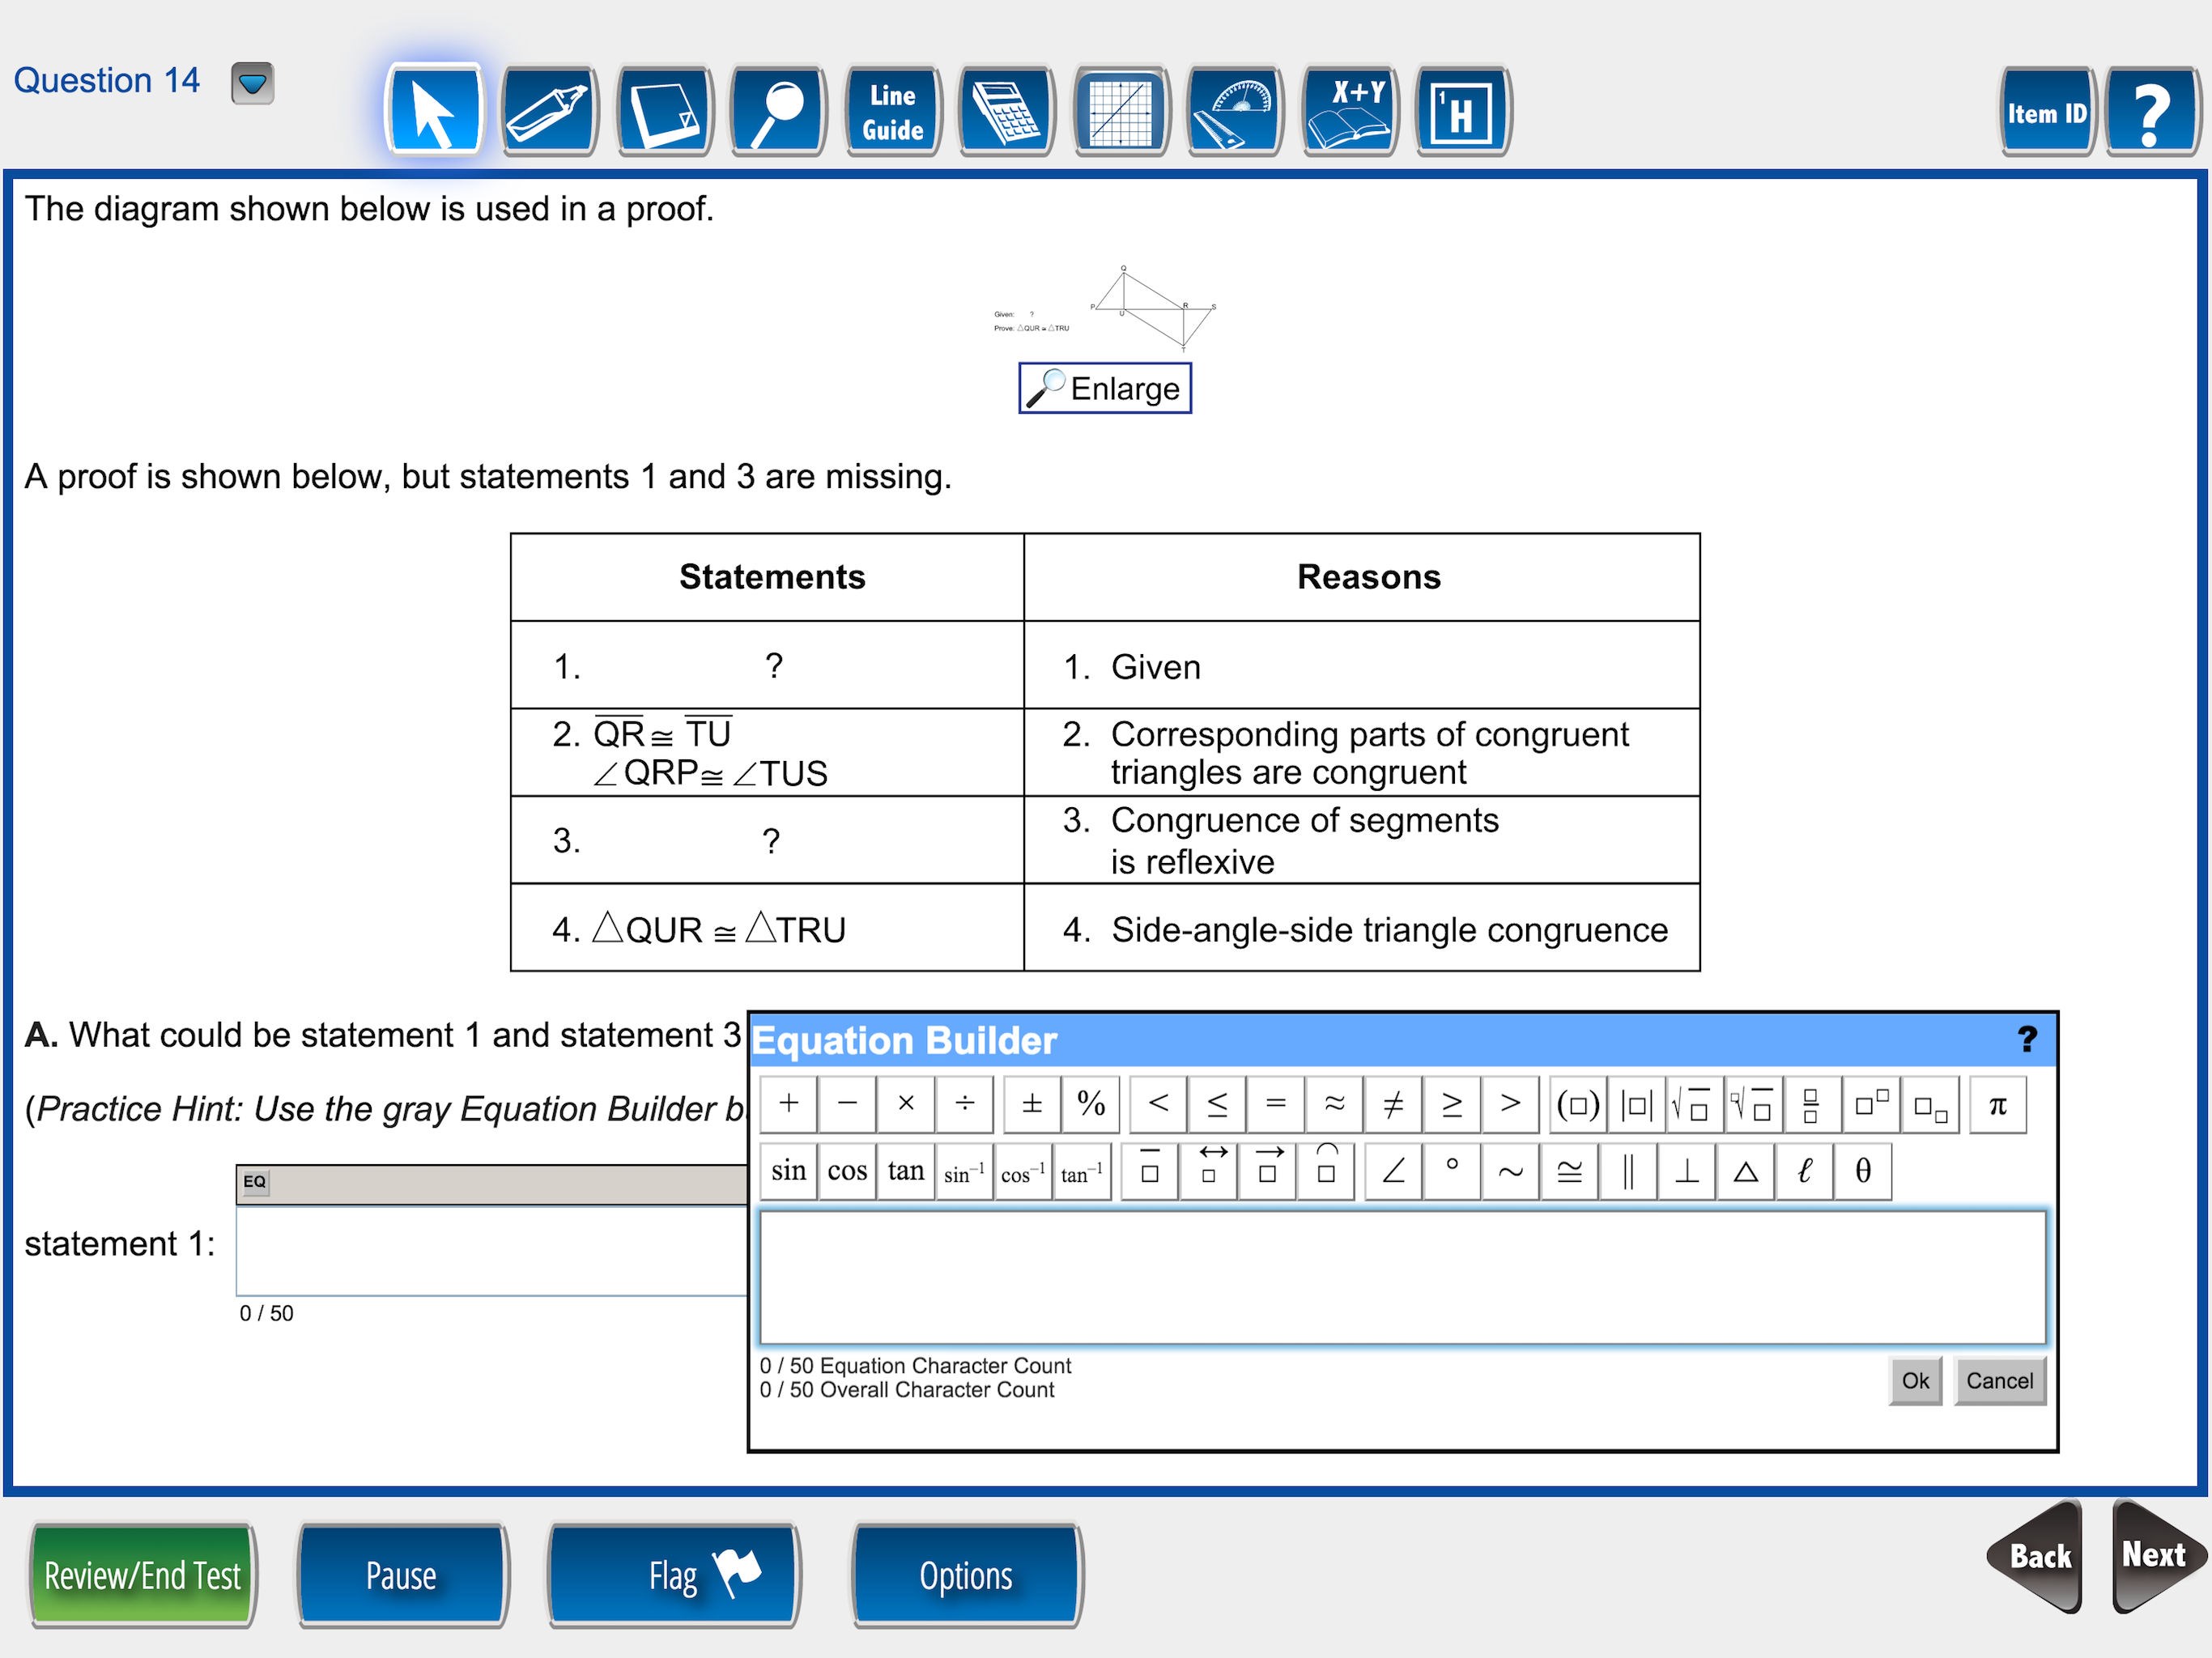Confirm the equation with Ok
Screen dimensions: 2212x1658
[1913, 1381]
